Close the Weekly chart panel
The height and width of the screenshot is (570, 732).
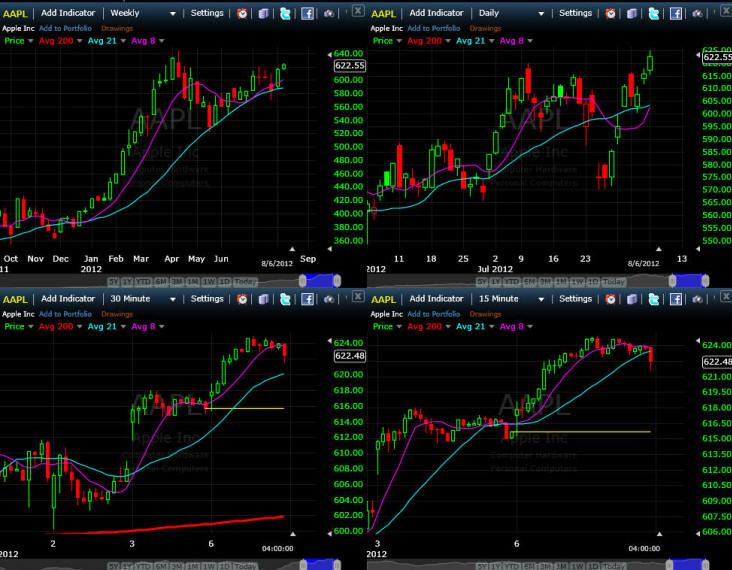tap(358, 10)
